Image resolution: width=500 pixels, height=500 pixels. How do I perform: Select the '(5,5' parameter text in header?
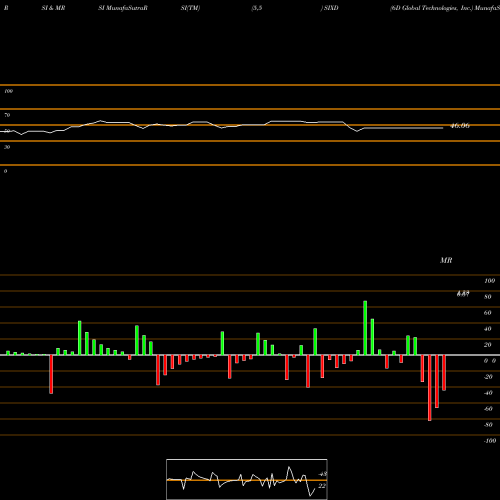pos(257,8)
